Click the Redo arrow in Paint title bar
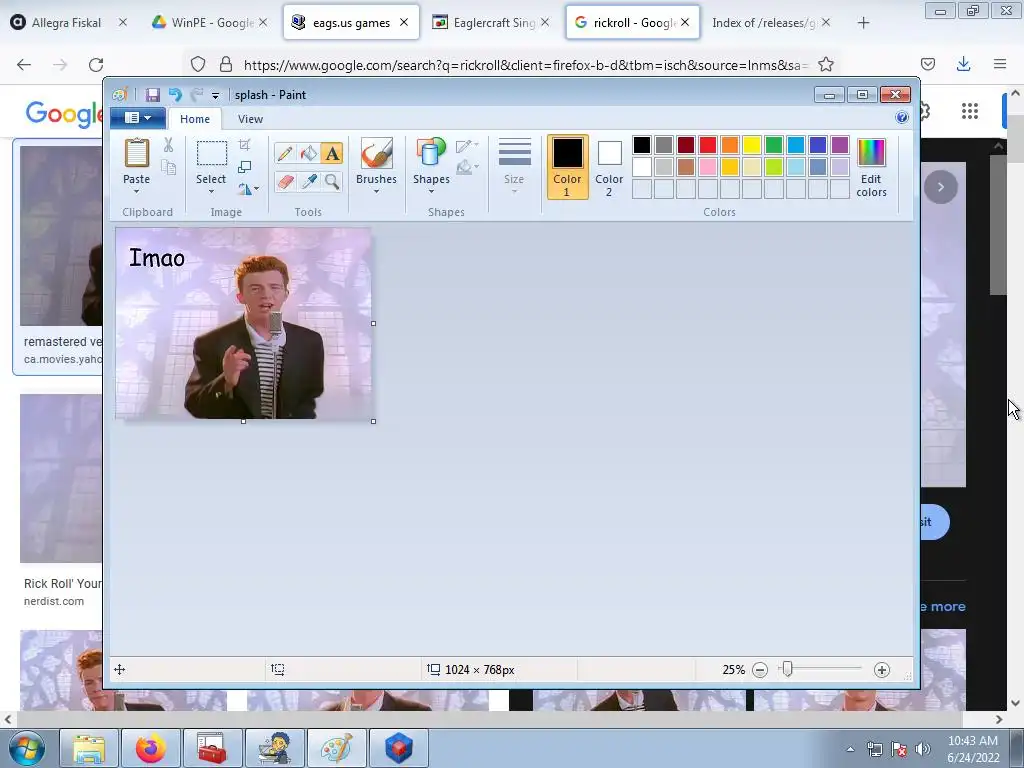The height and width of the screenshot is (768, 1024). coord(196,95)
